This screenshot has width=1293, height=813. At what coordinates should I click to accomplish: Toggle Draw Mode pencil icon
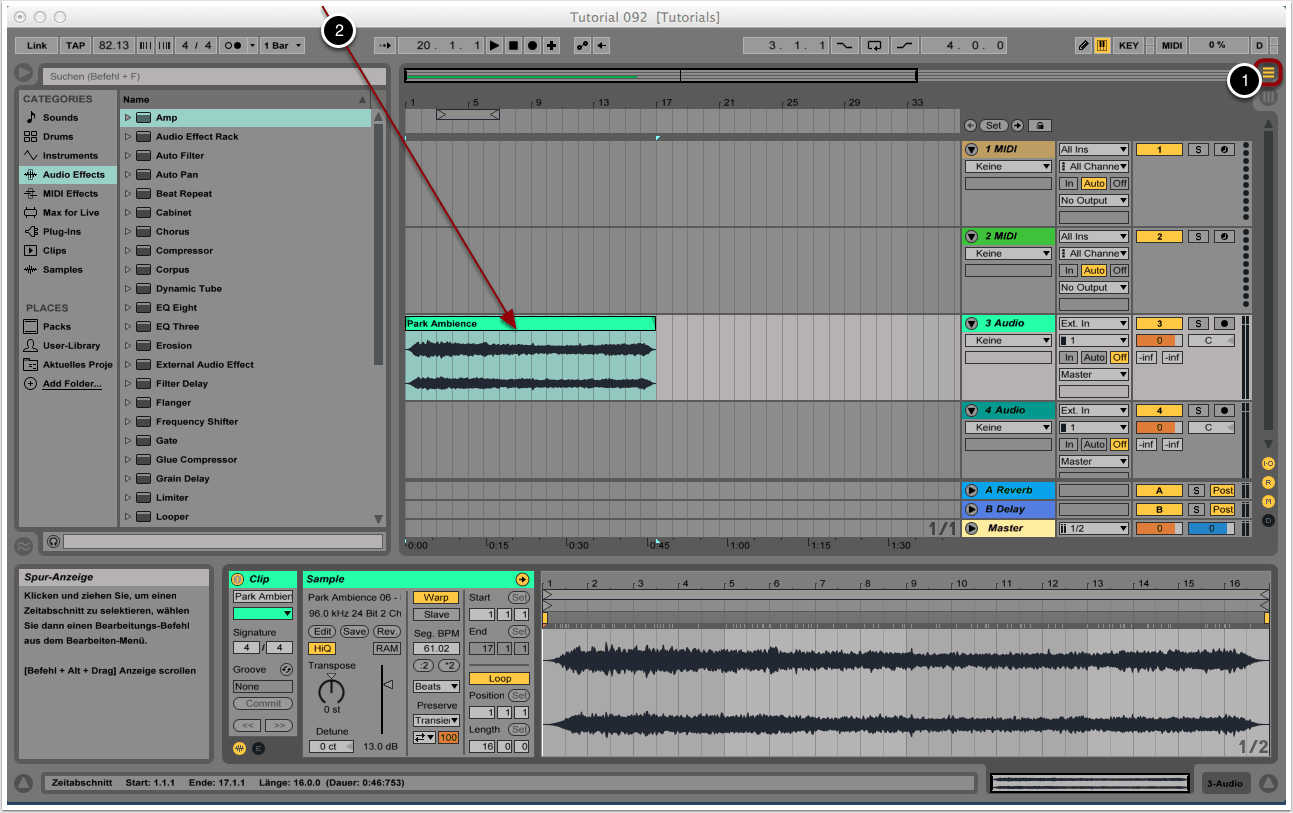pos(1084,45)
